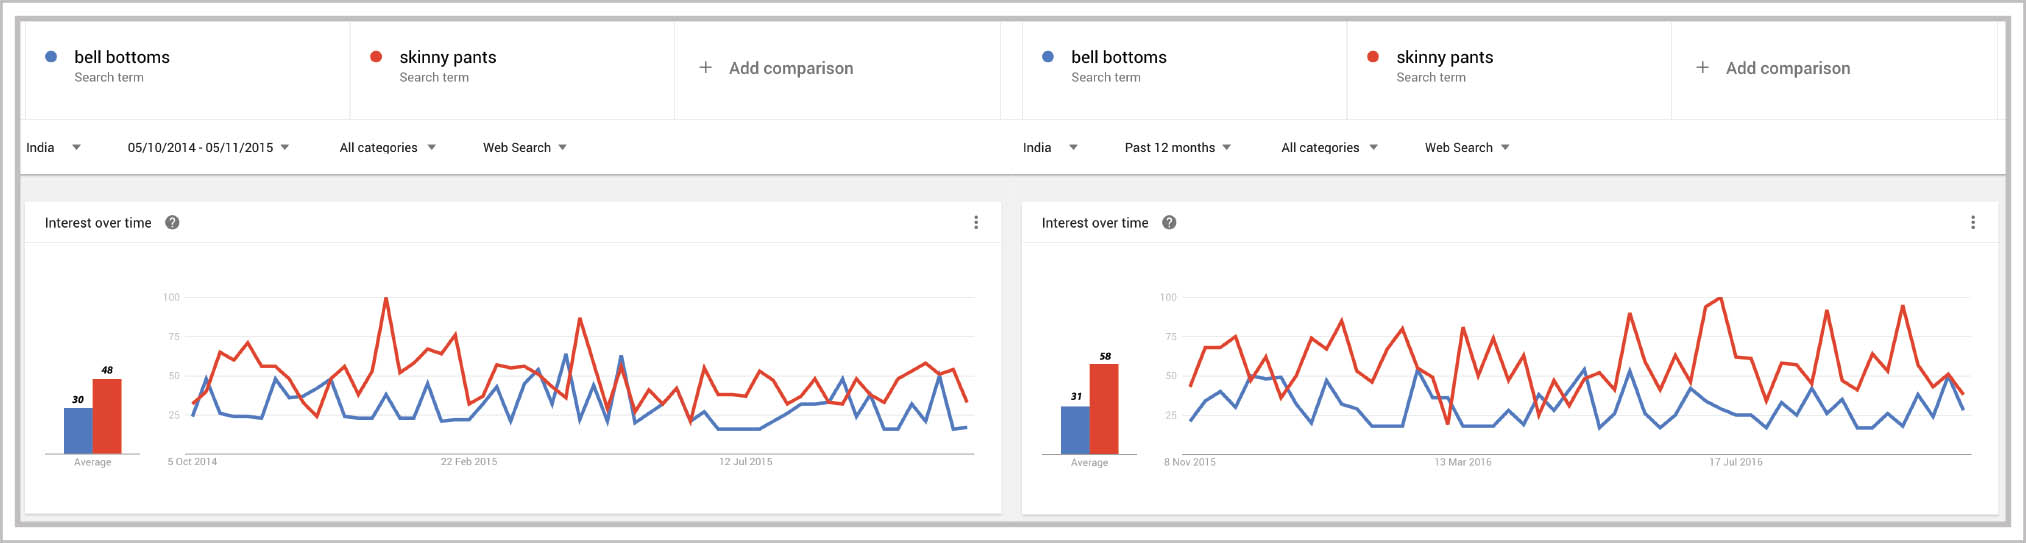This screenshot has height=543, width=2026.
Task: Click right Add comparison button
Action: click(1787, 68)
